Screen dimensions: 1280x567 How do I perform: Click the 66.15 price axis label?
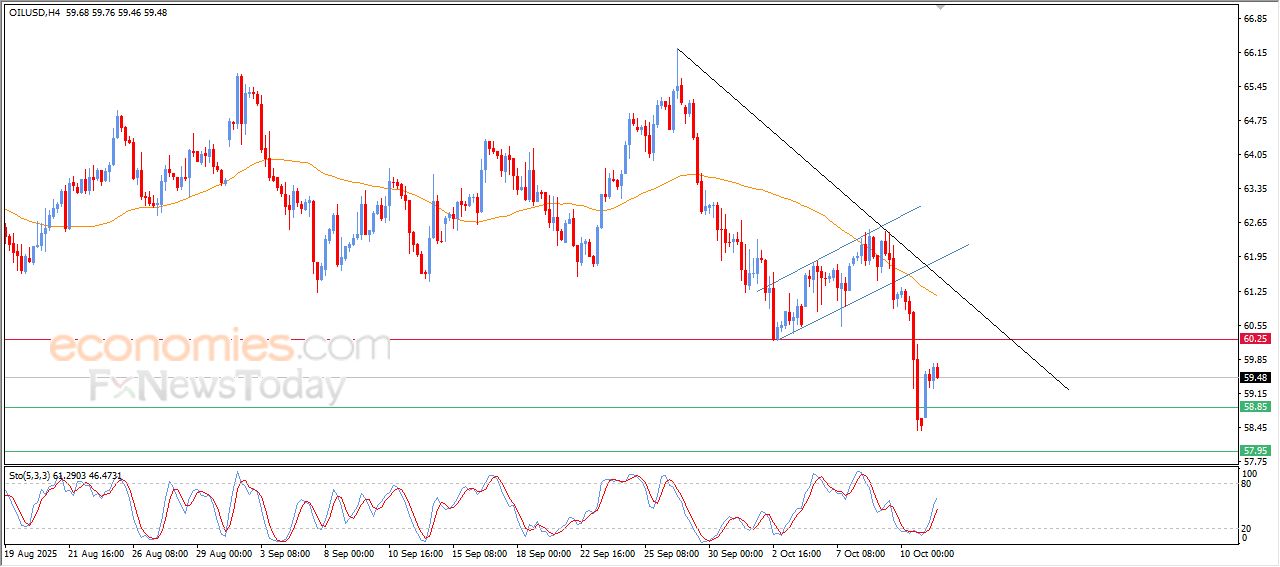[x=1255, y=53]
